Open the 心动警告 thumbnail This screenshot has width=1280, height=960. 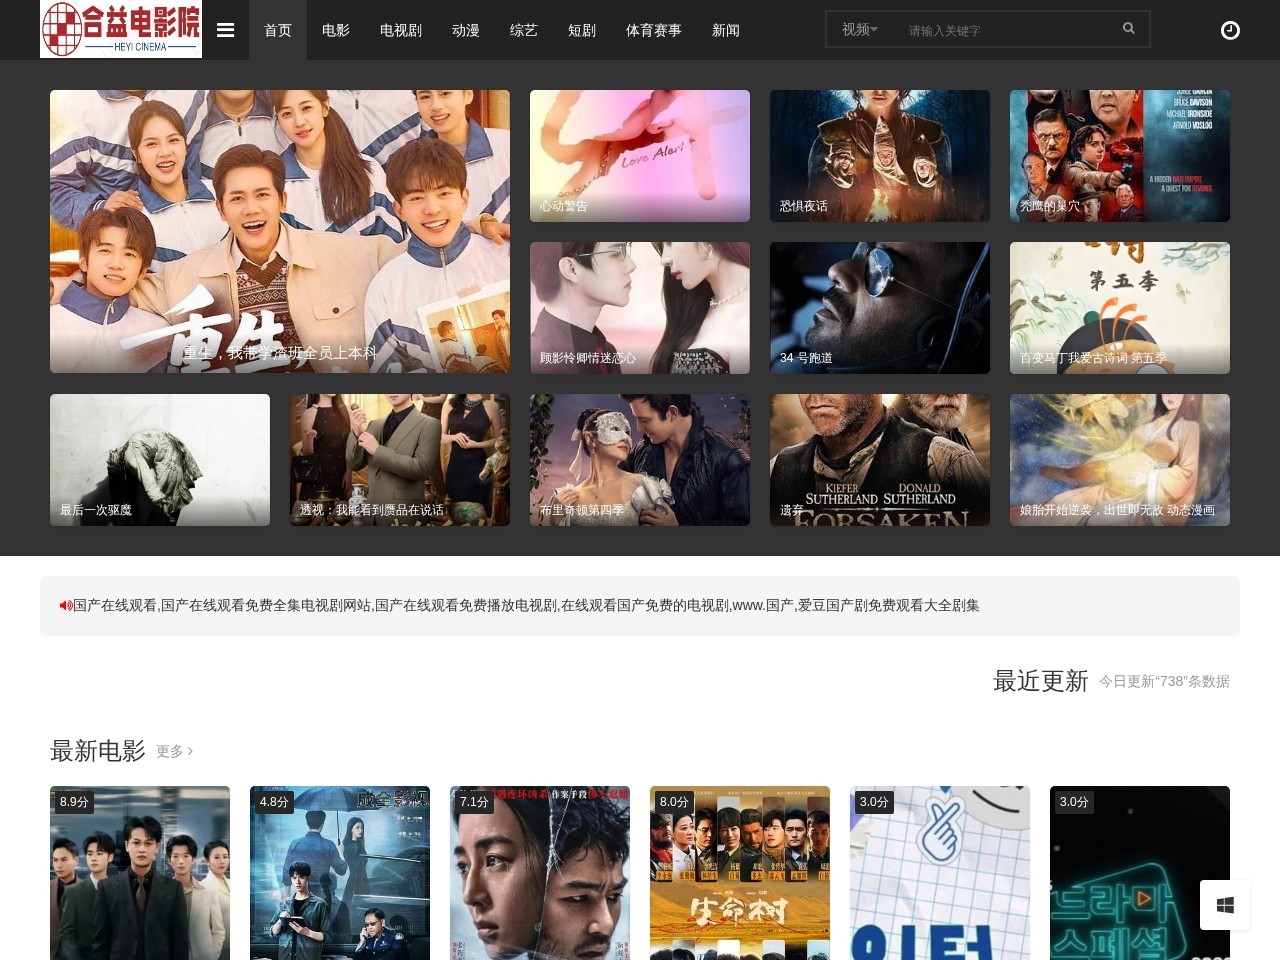point(640,156)
